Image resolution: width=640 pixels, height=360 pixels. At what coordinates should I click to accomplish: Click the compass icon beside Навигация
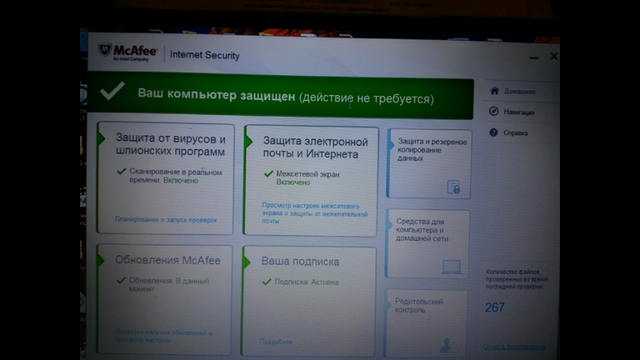[493, 111]
